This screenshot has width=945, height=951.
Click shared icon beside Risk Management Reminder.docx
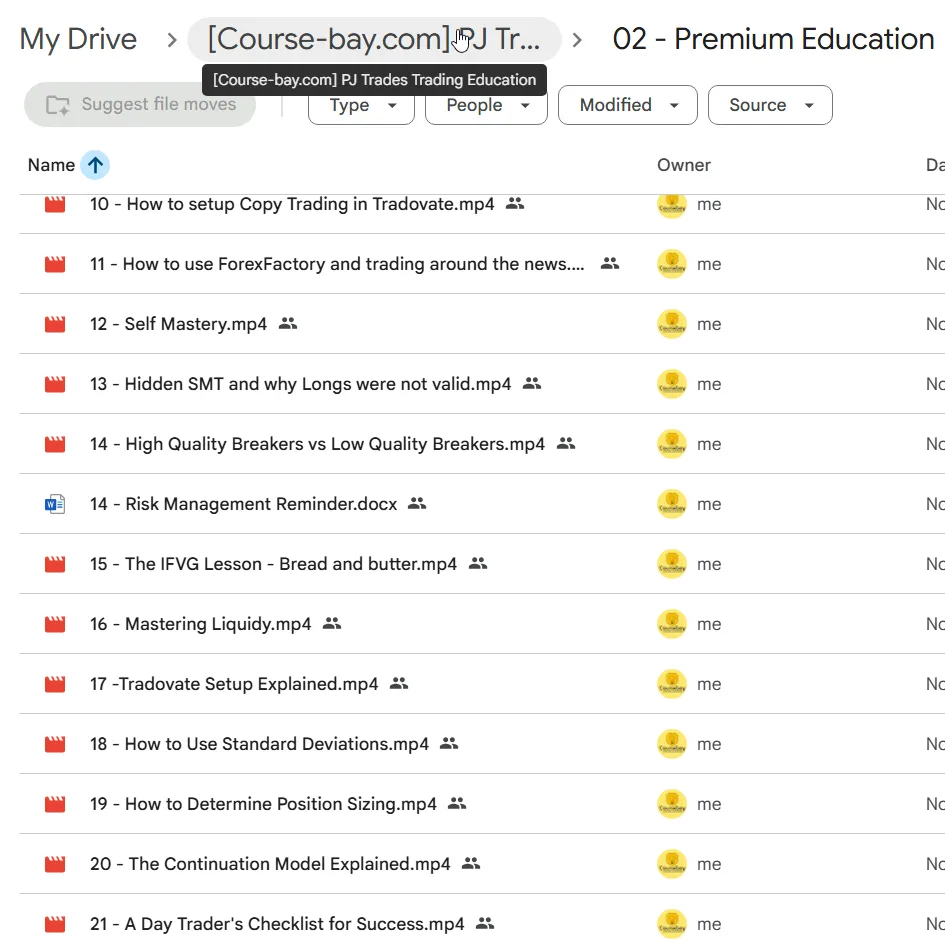pos(417,503)
